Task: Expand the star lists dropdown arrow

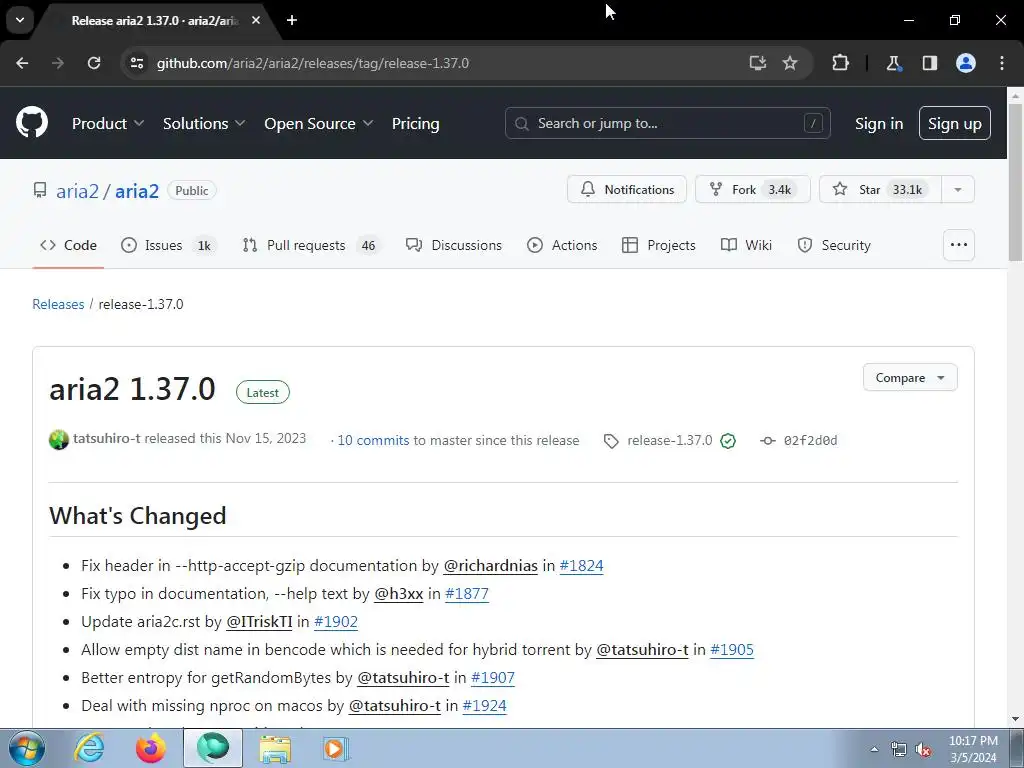Action: point(957,189)
